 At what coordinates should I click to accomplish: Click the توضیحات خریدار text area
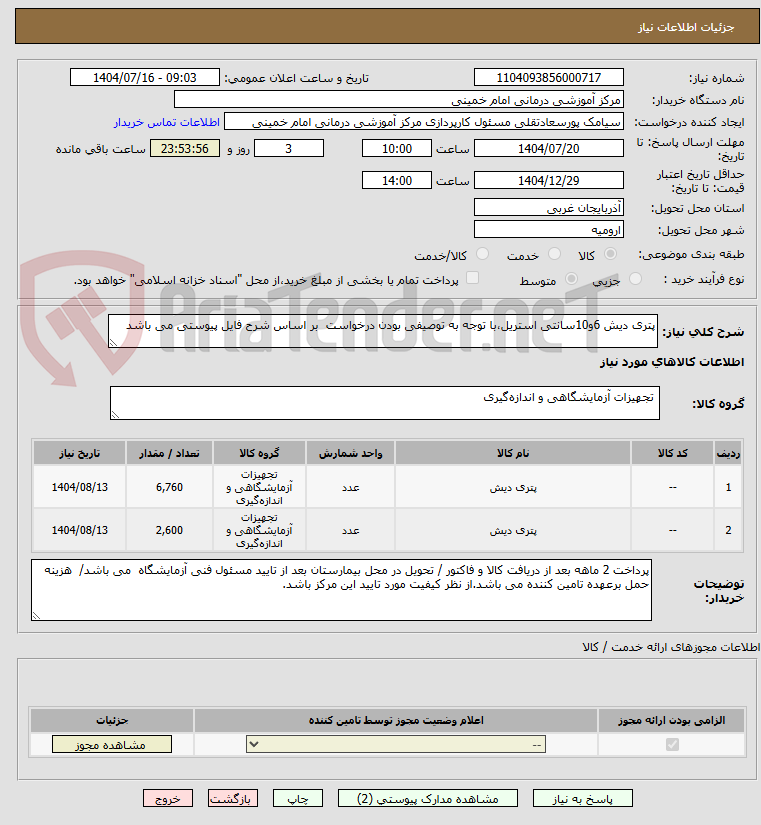[341, 590]
